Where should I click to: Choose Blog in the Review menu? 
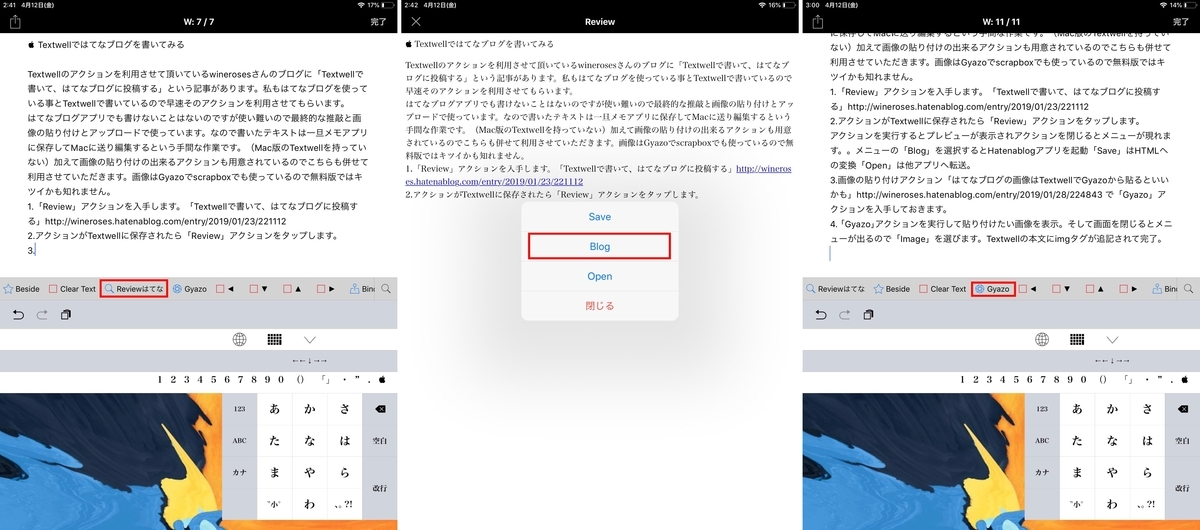pos(600,246)
